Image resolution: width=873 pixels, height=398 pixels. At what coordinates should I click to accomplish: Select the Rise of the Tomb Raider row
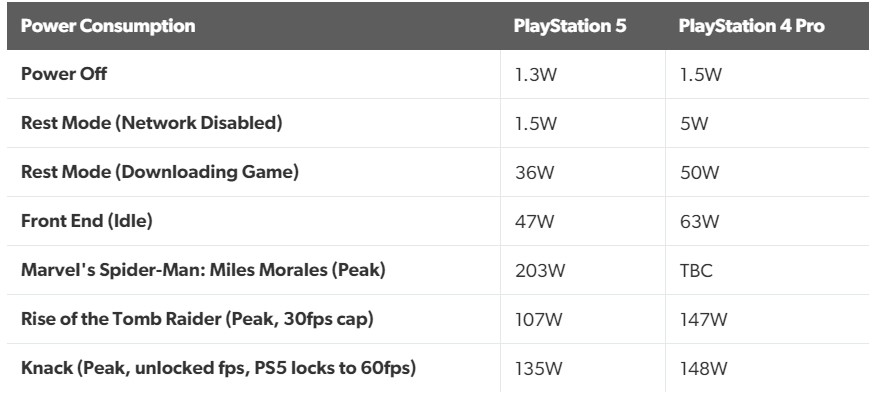(438, 319)
